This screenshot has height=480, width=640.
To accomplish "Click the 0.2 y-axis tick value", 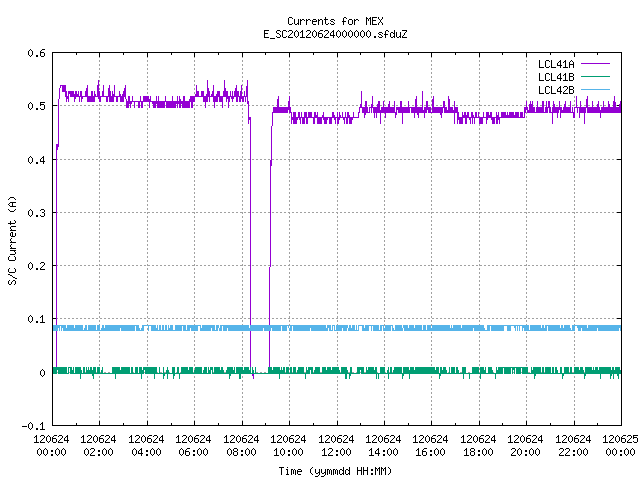I will pos(36,266).
